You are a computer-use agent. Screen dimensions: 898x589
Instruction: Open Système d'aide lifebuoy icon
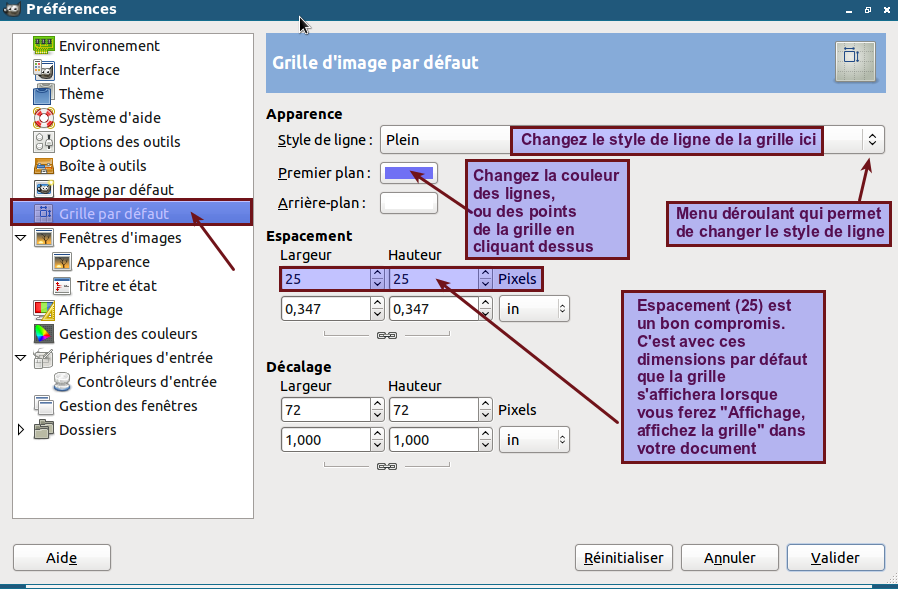43,118
